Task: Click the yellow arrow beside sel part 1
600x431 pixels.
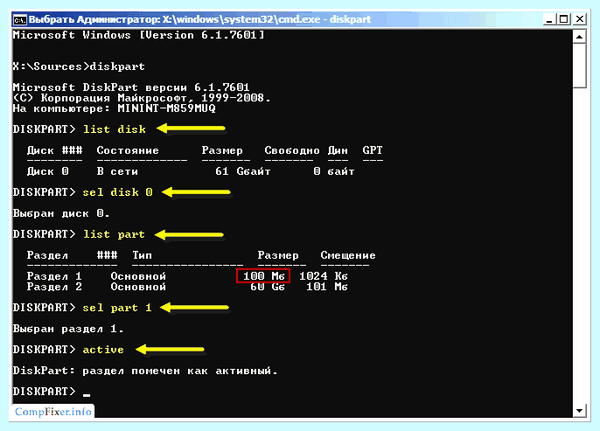Action: click(x=194, y=307)
